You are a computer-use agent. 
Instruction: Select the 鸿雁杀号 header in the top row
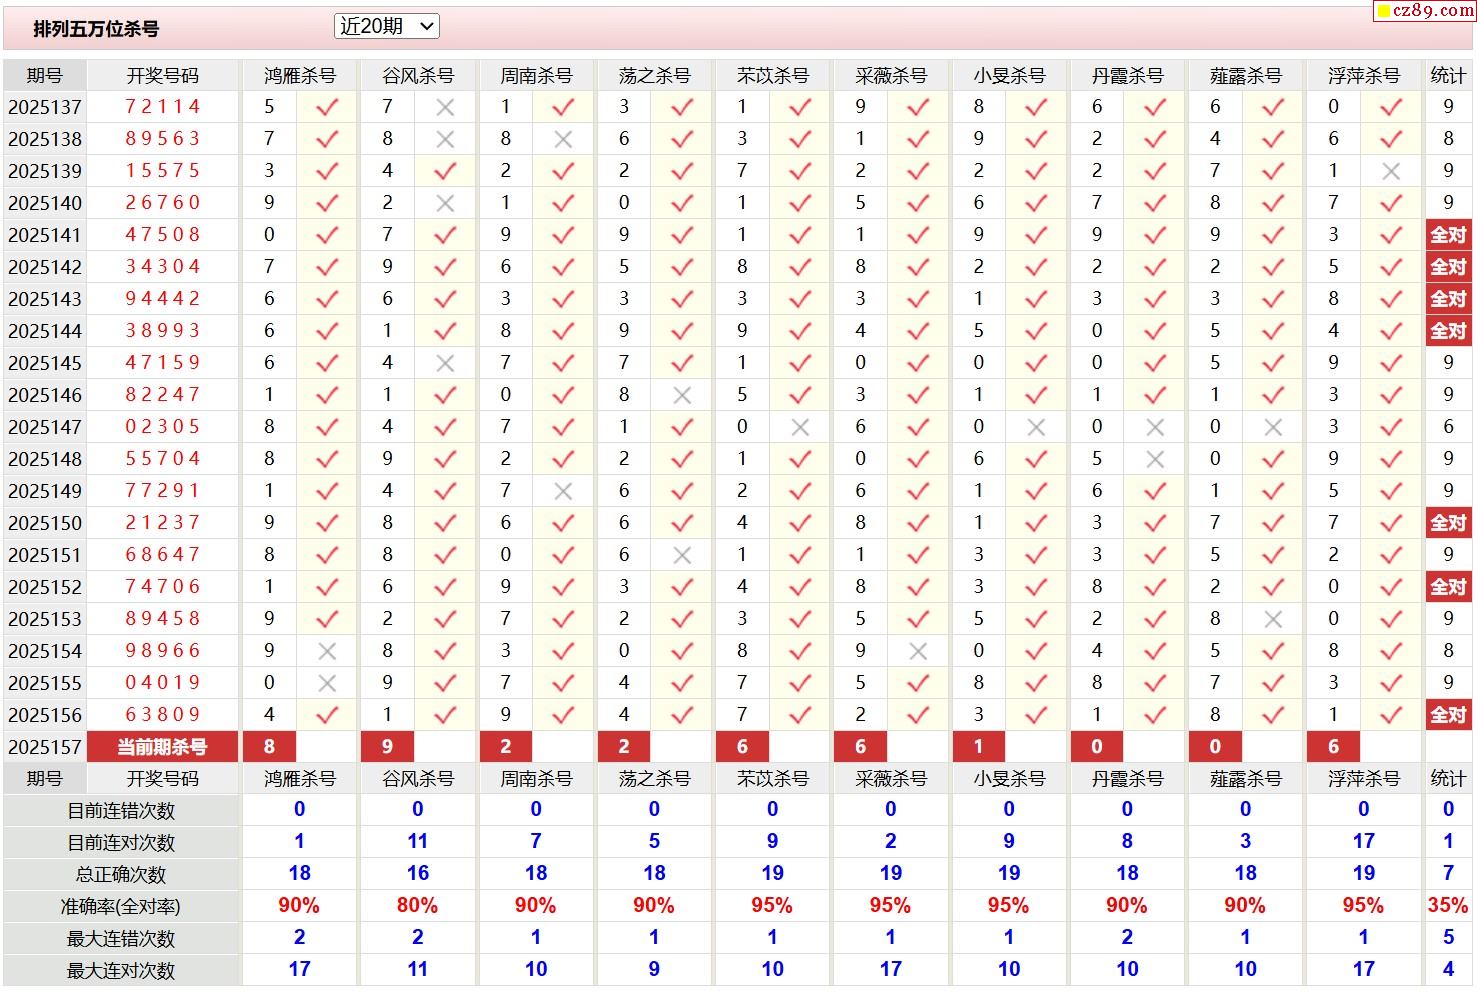click(x=300, y=76)
